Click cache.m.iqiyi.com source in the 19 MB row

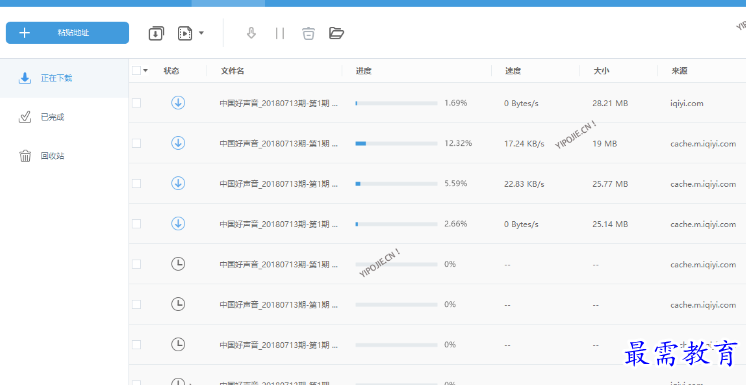[703, 144]
